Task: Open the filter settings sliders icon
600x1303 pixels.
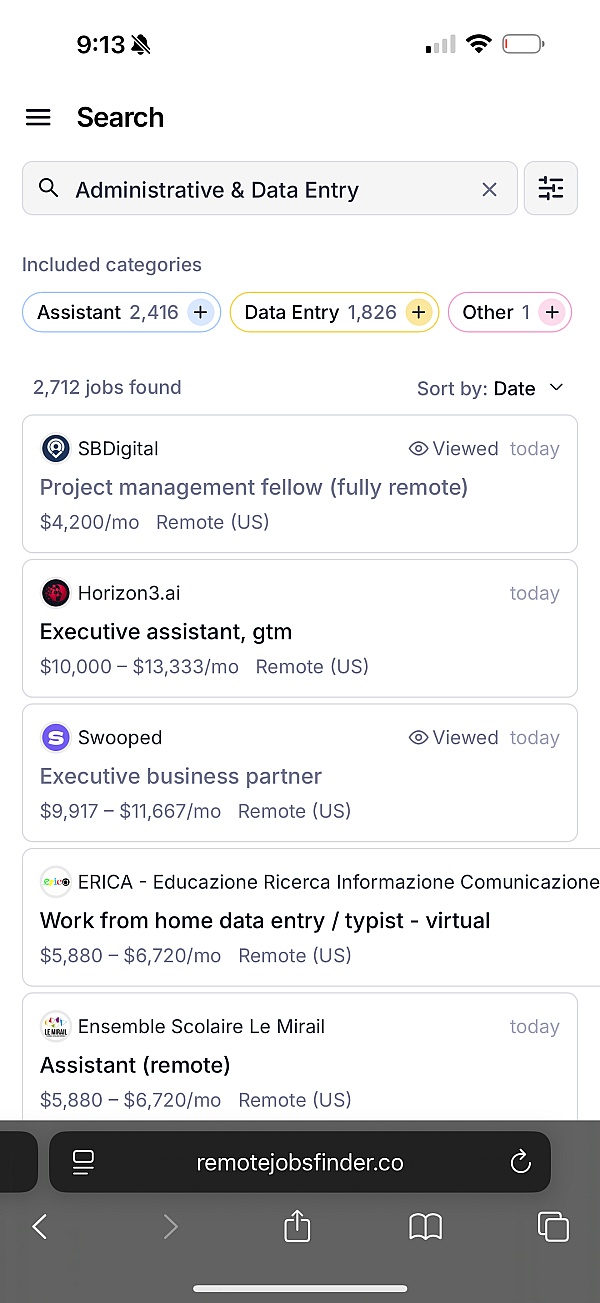Action: (551, 188)
